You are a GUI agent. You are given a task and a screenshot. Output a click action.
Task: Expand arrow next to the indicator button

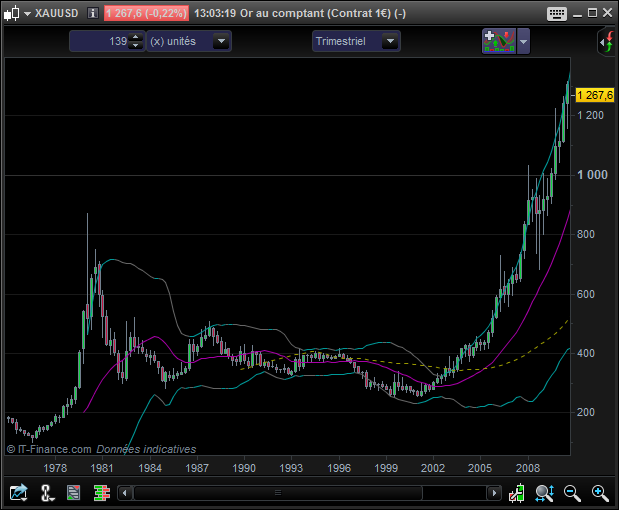click(x=524, y=41)
